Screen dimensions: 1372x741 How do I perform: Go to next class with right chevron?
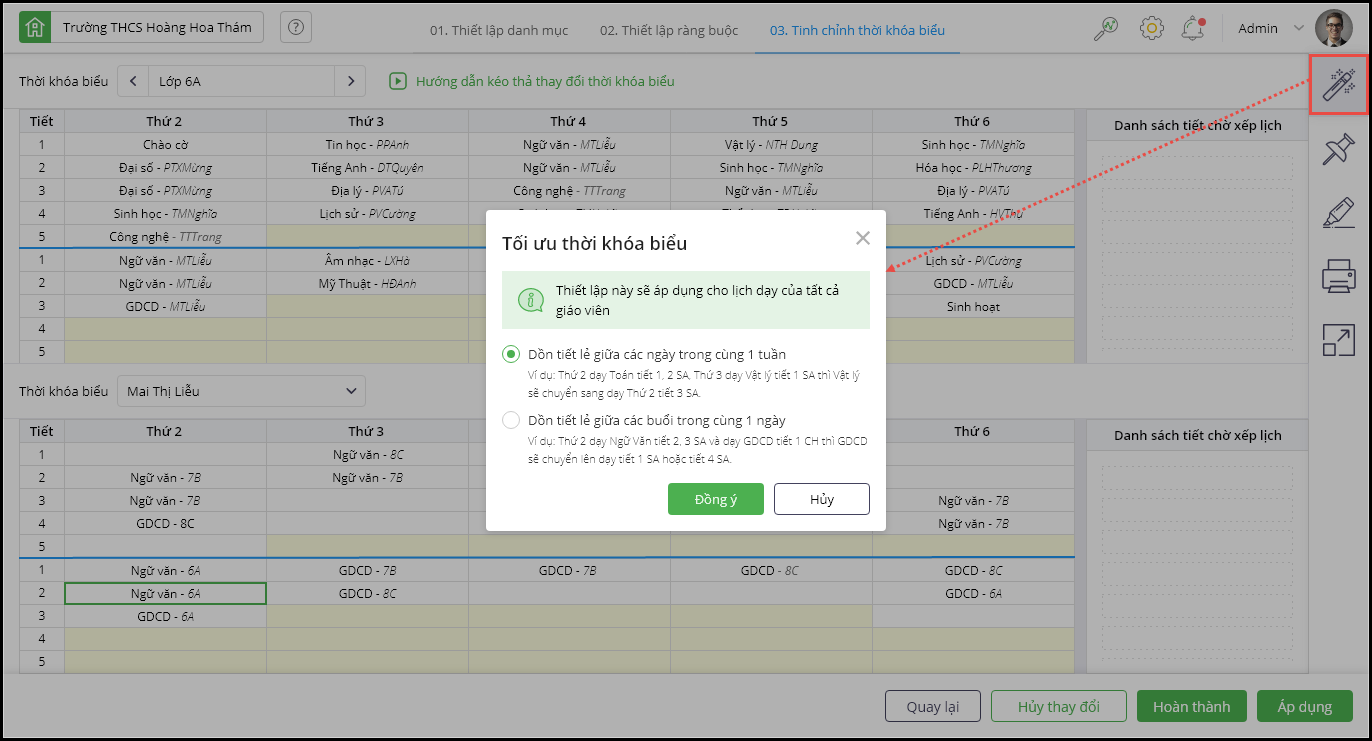(x=350, y=81)
